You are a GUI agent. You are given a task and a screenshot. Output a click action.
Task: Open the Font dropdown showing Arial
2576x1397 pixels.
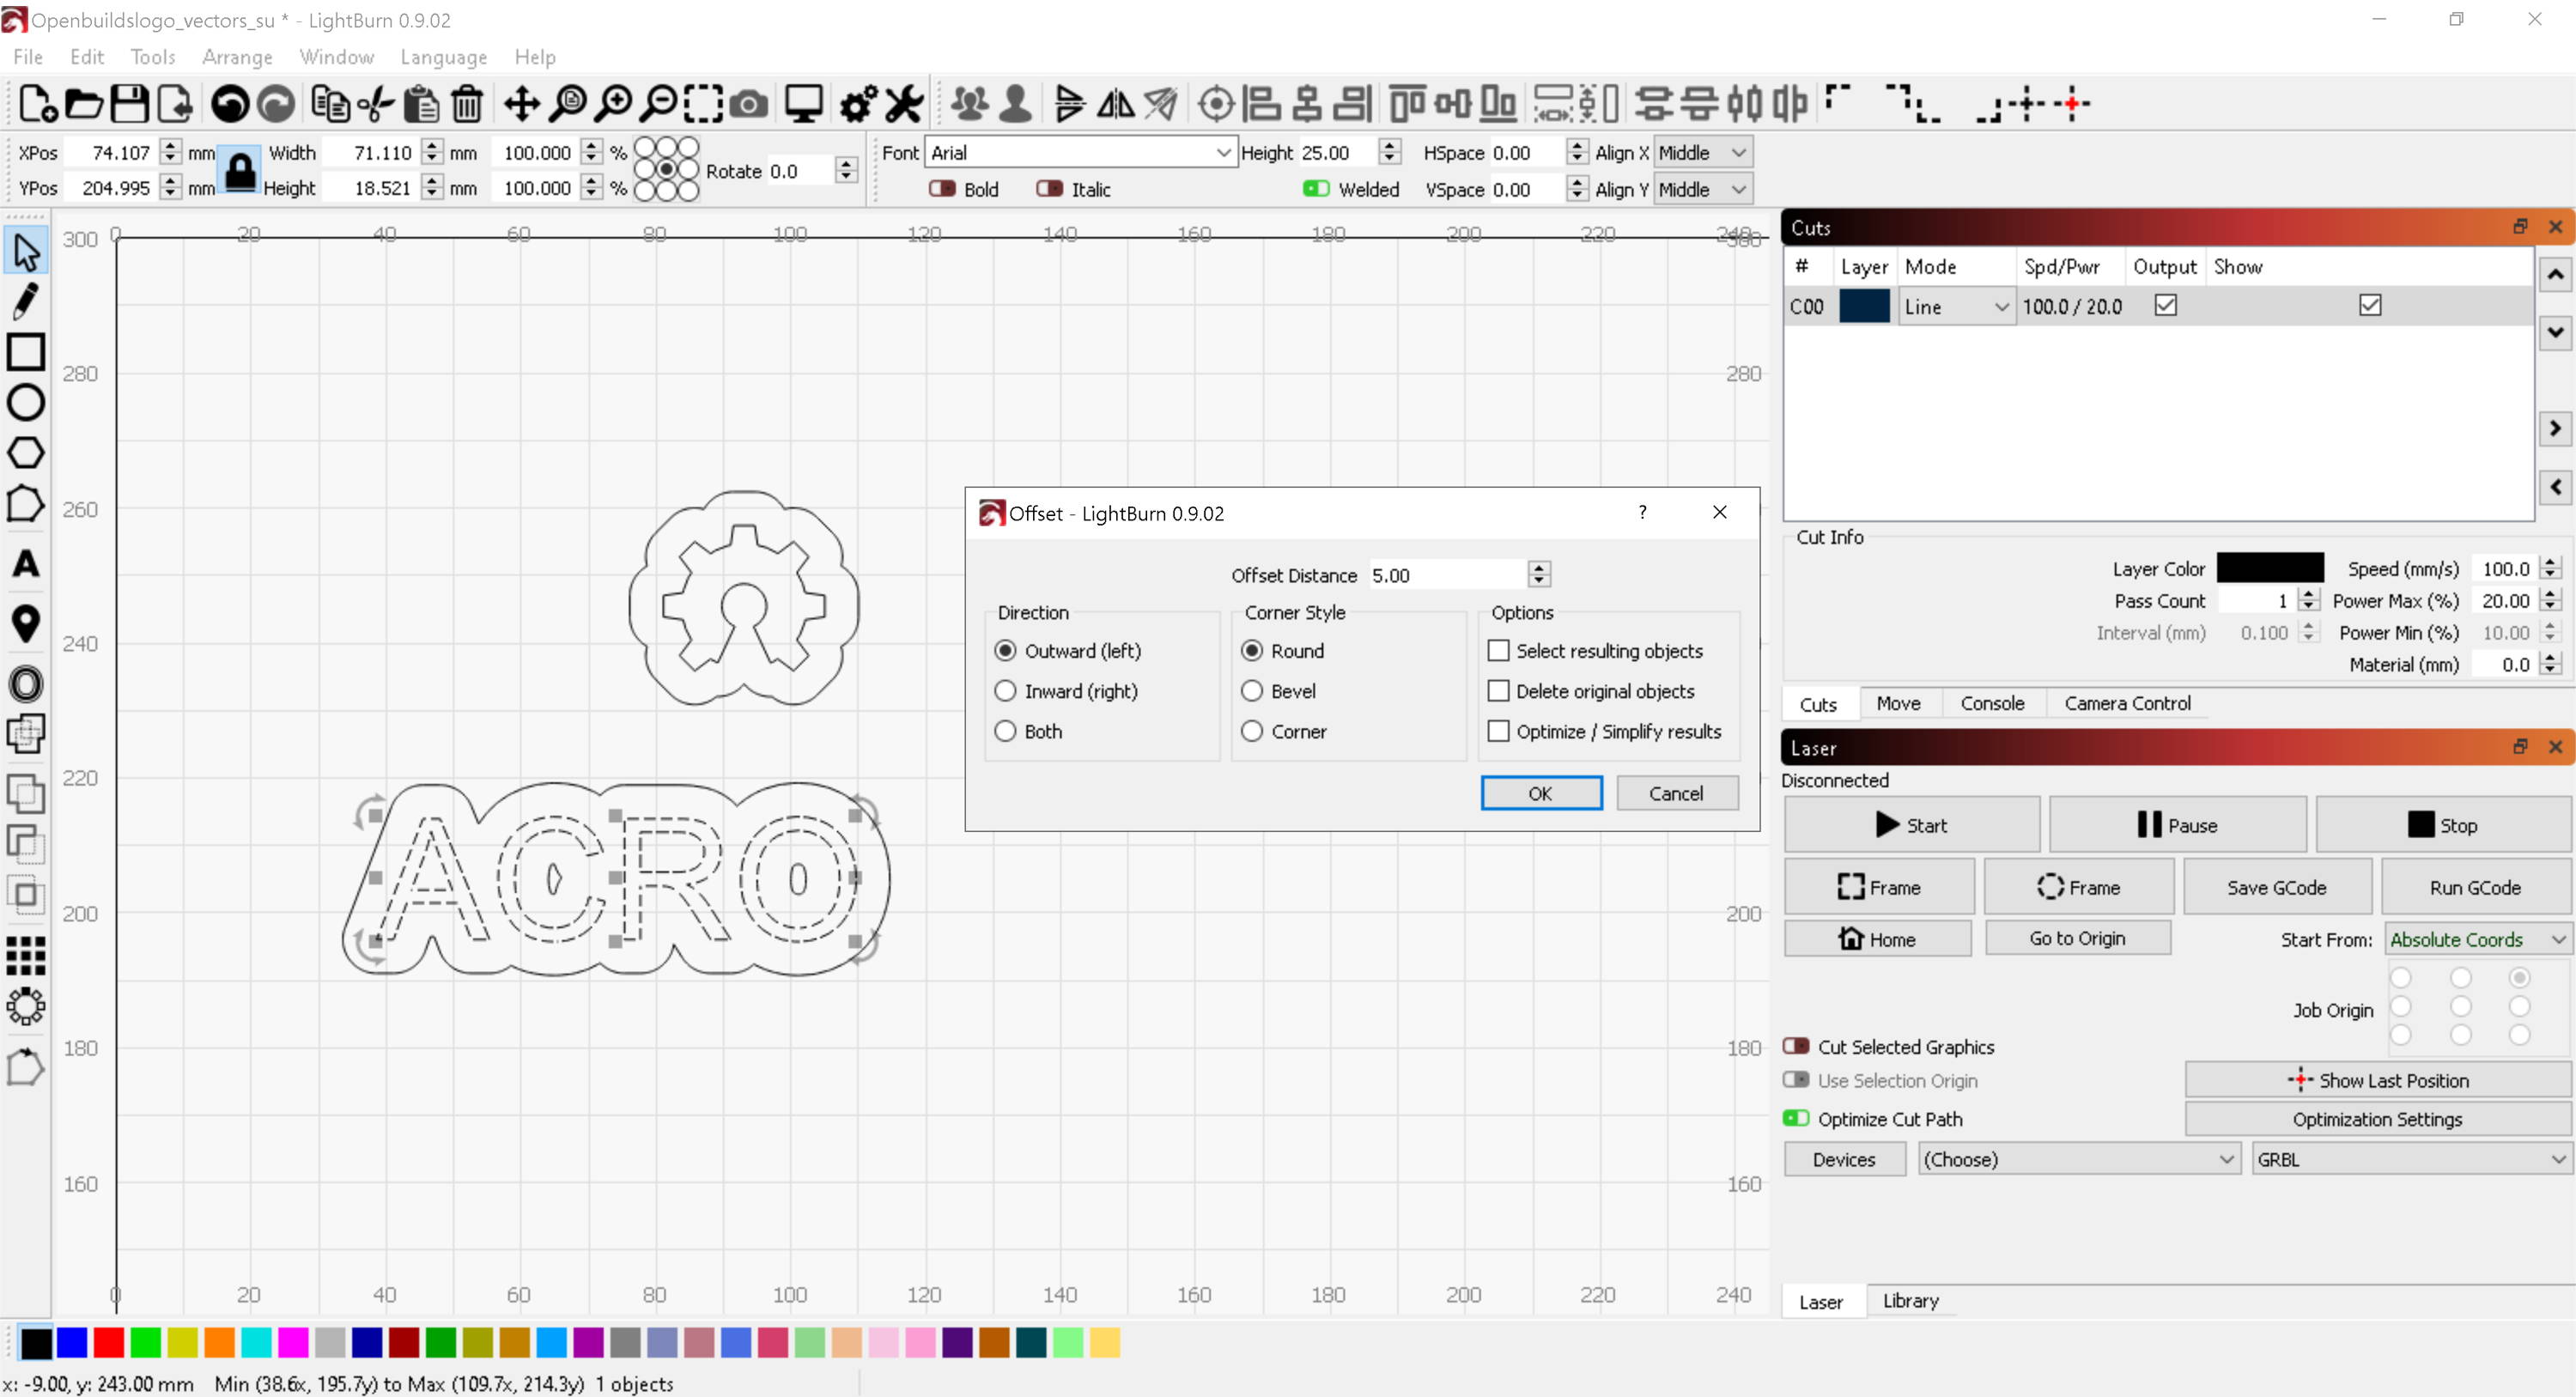1081,152
